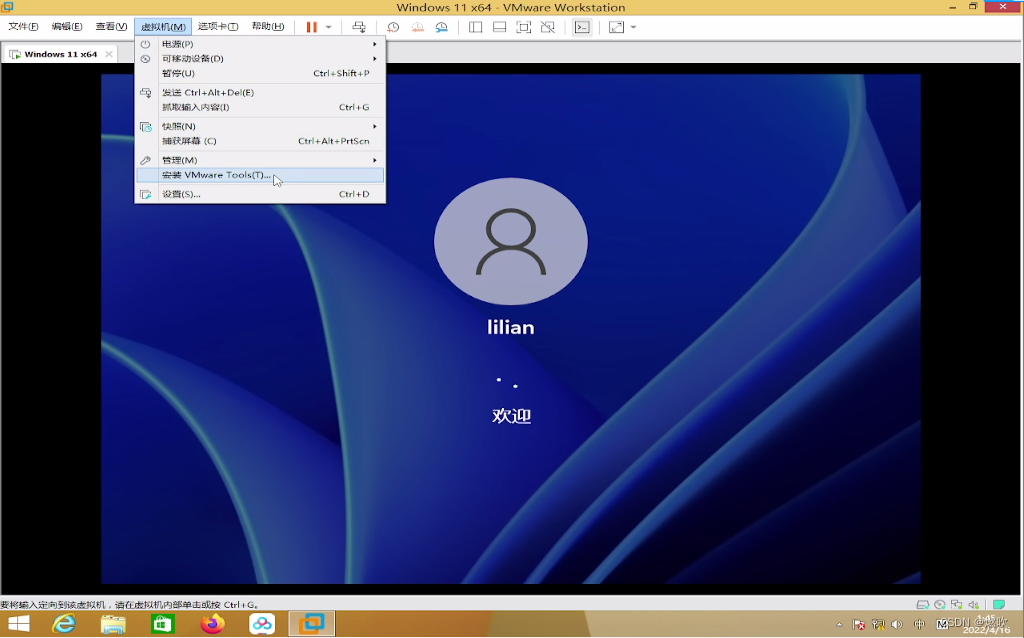Click the network adapter status bar icon
This screenshot has height=638, width=1024.
point(957,605)
